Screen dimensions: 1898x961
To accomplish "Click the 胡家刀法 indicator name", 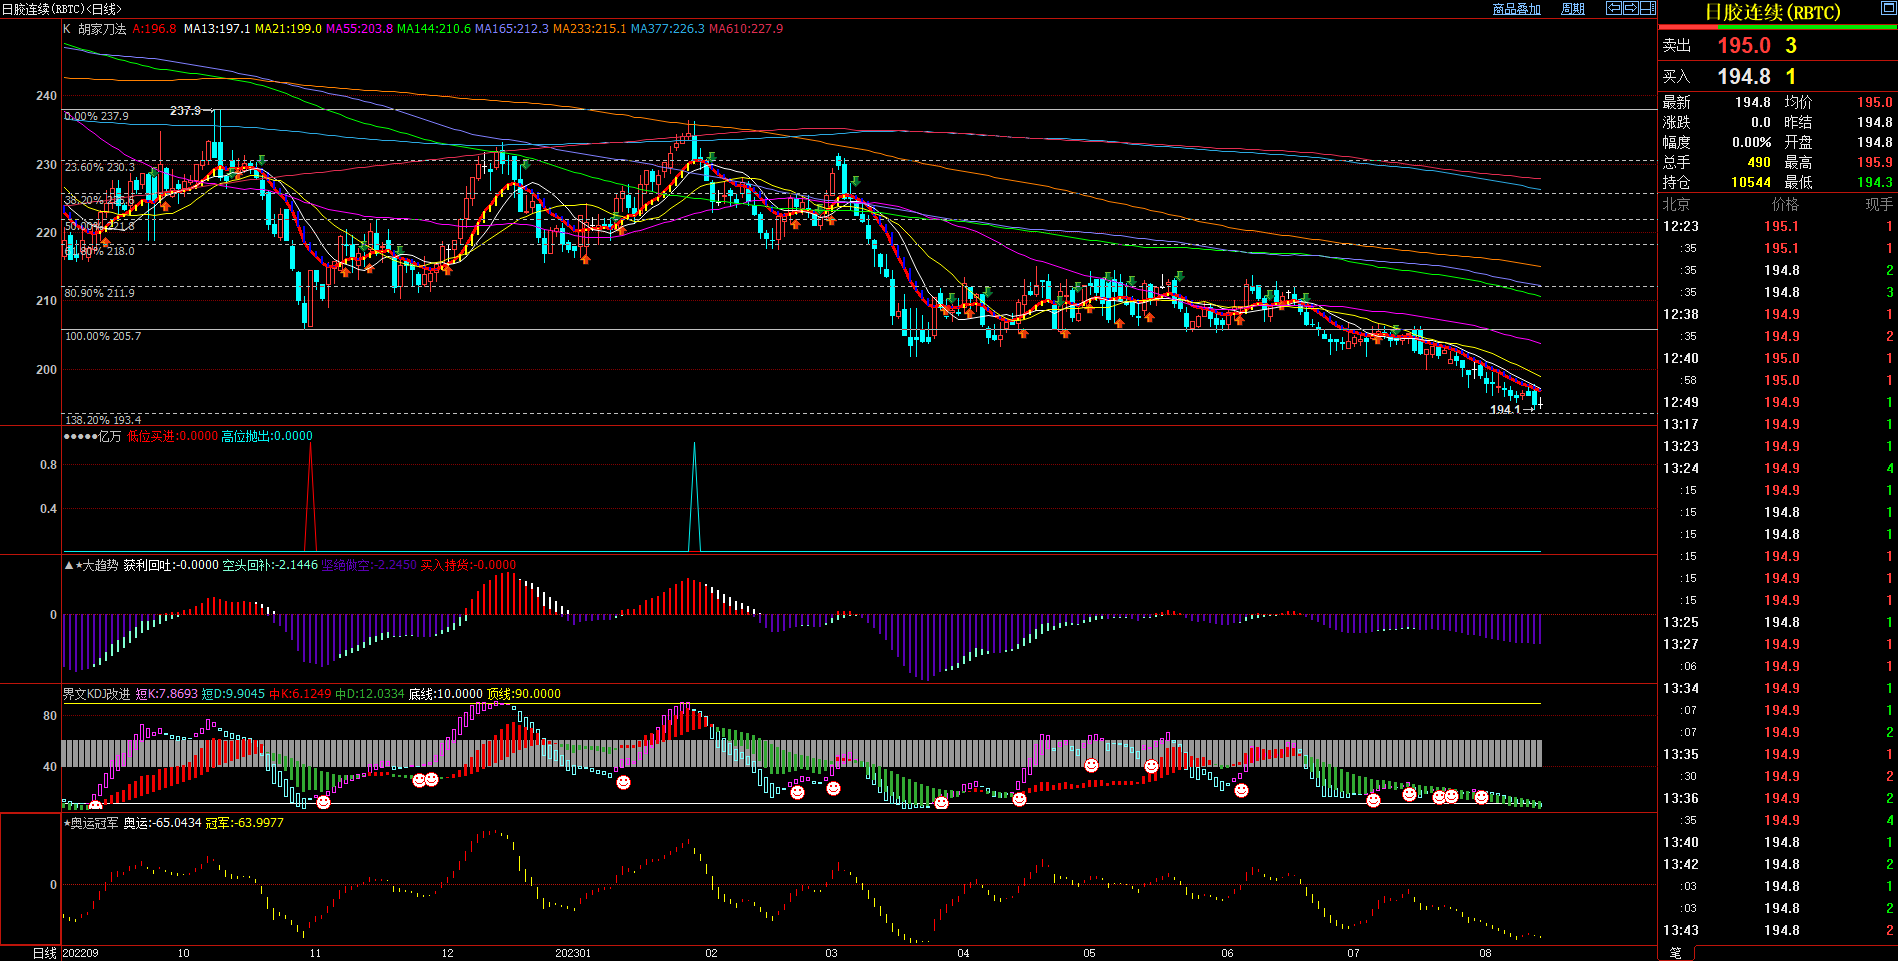I will point(102,29).
